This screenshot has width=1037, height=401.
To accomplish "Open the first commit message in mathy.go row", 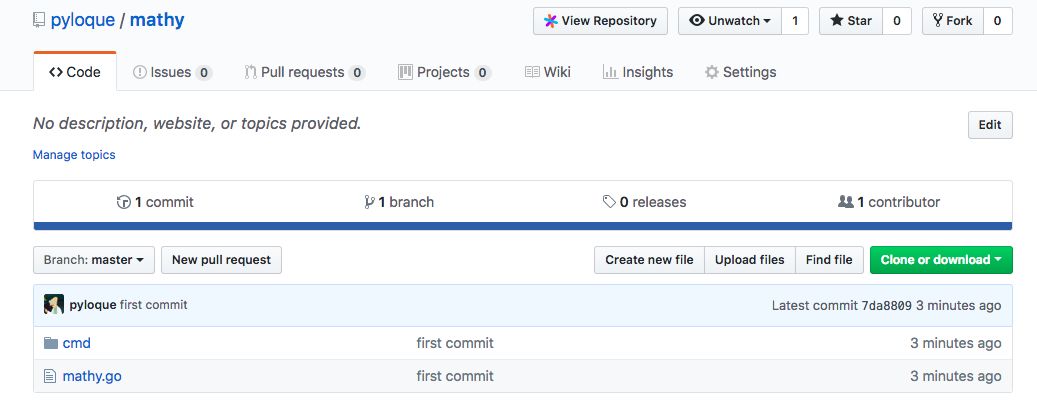I will [455, 377].
